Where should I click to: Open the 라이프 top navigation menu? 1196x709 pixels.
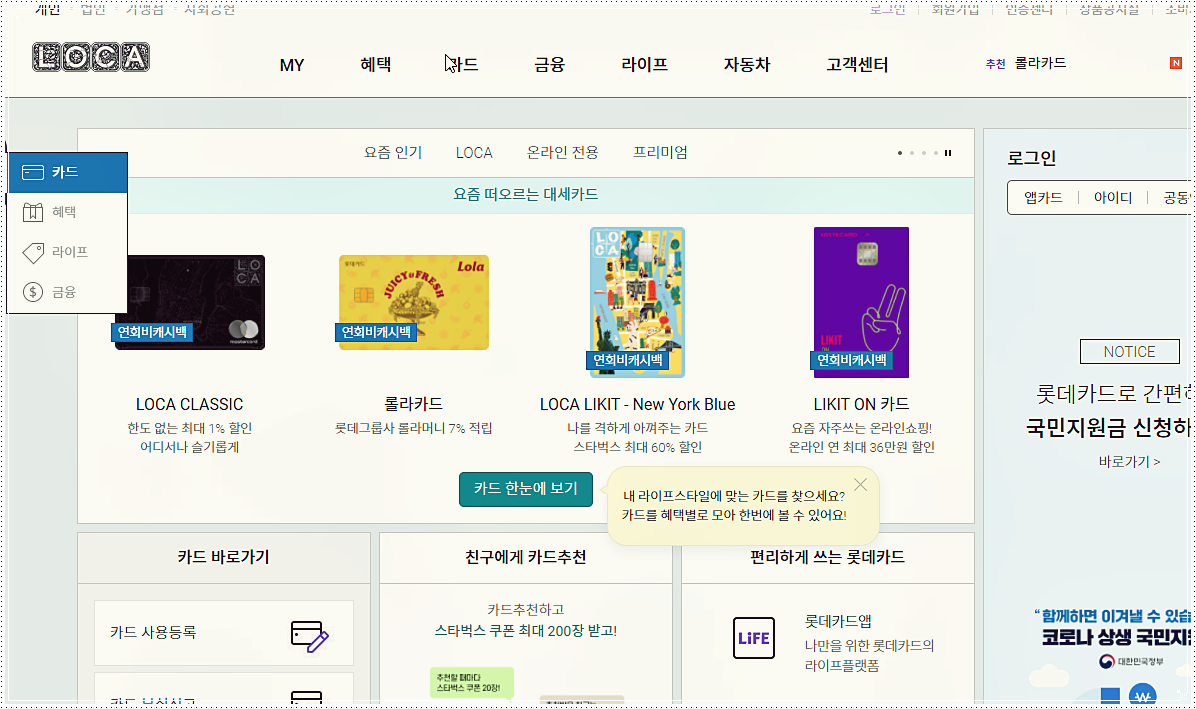645,65
